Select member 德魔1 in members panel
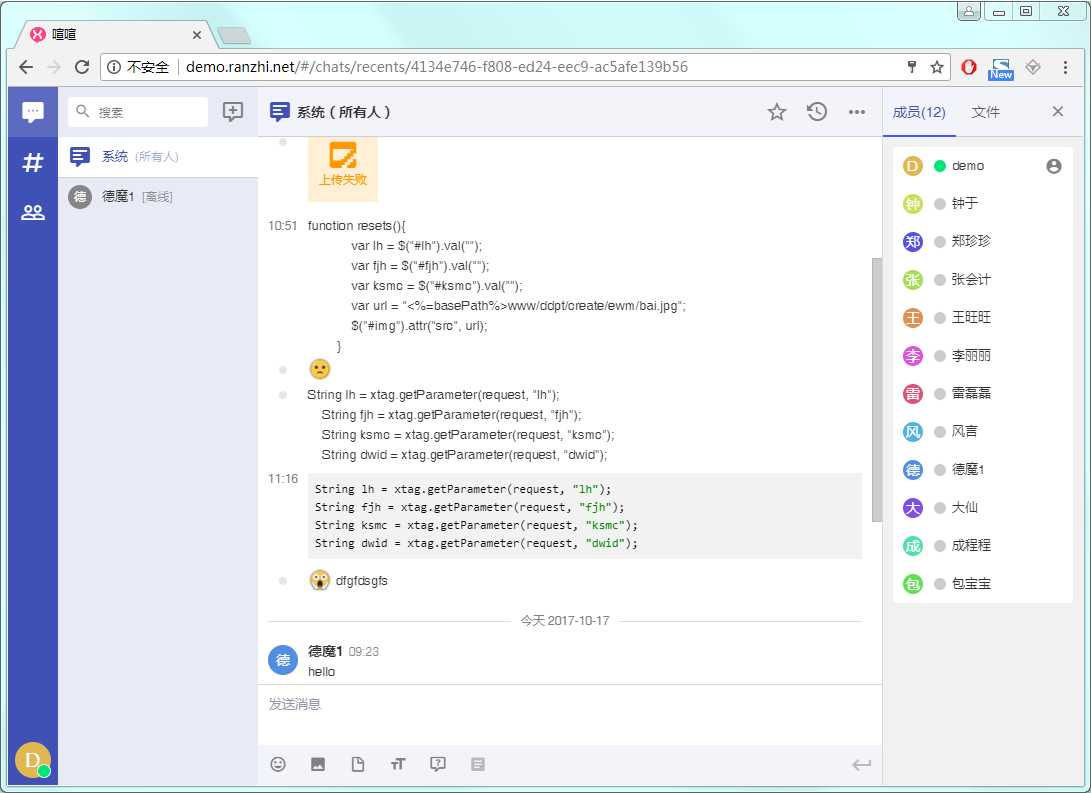The image size is (1091, 793). pyautogui.click(x=982, y=470)
